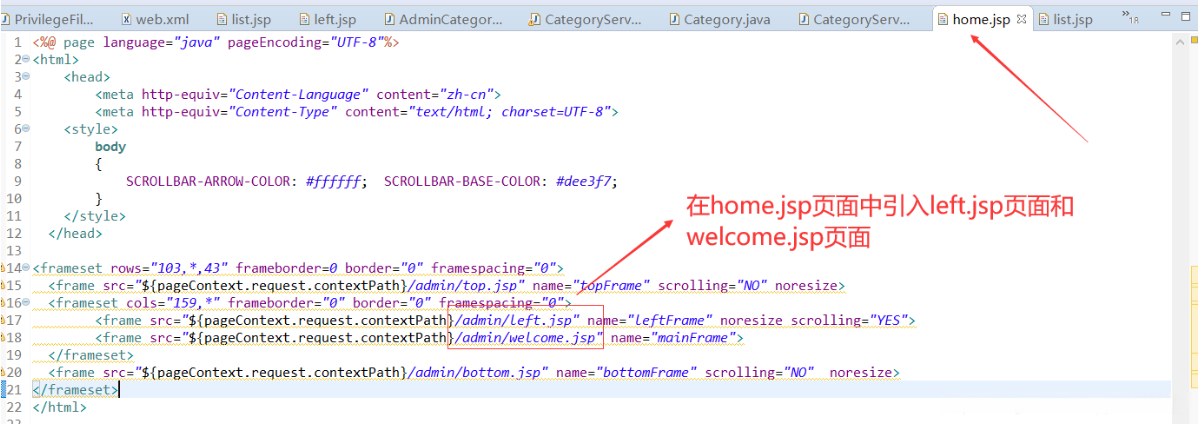Click the rows "103,*,43" value
Image resolution: width=1198 pixels, height=424 pixels.
(x=191, y=268)
